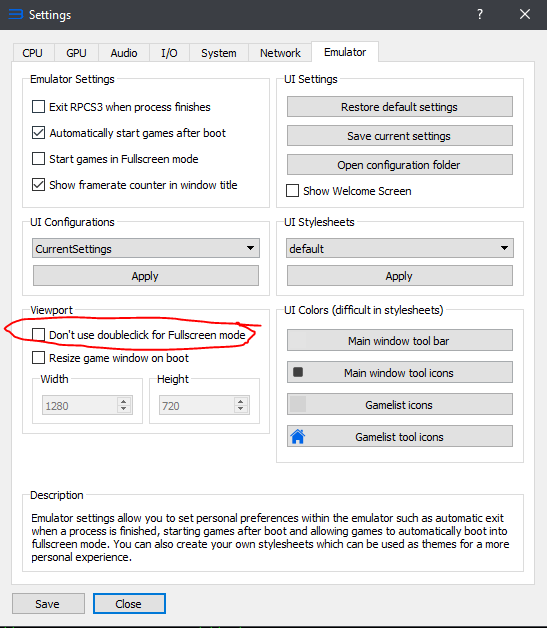Click the Height input field showing 720
Viewport: 547px width, 628px height.
197,405
